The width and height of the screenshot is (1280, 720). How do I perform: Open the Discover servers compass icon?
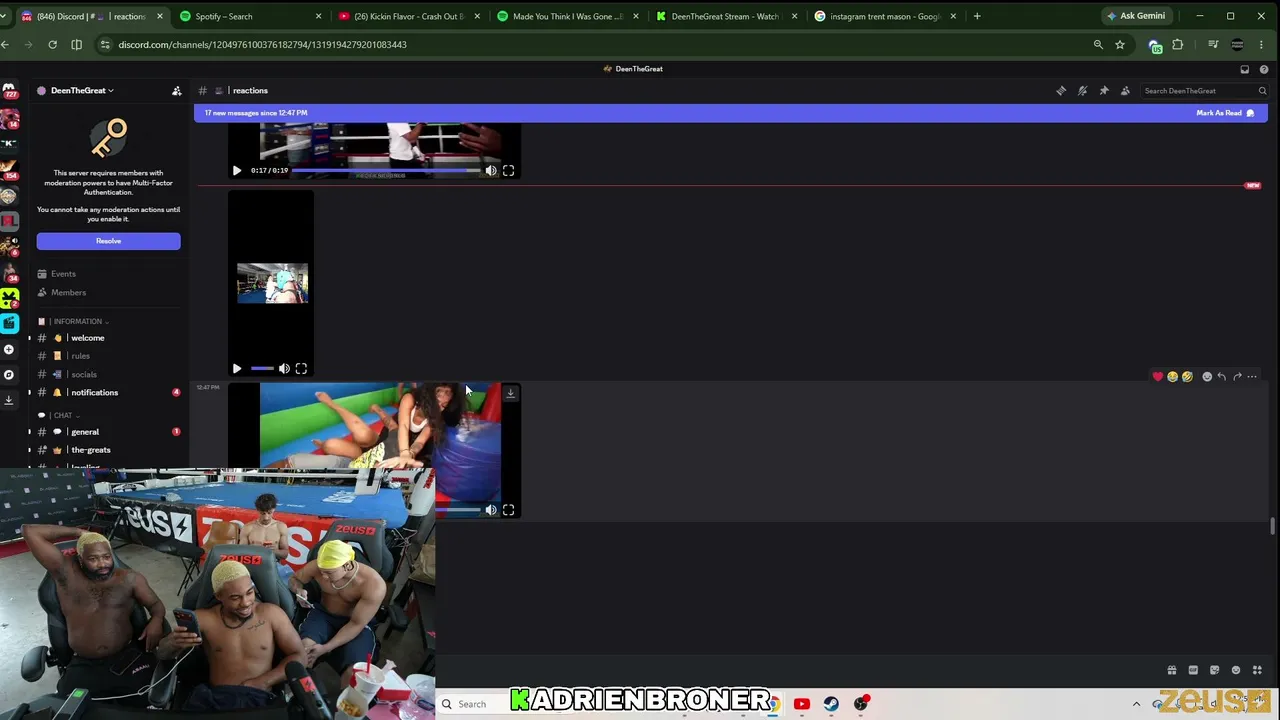(x=9, y=375)
